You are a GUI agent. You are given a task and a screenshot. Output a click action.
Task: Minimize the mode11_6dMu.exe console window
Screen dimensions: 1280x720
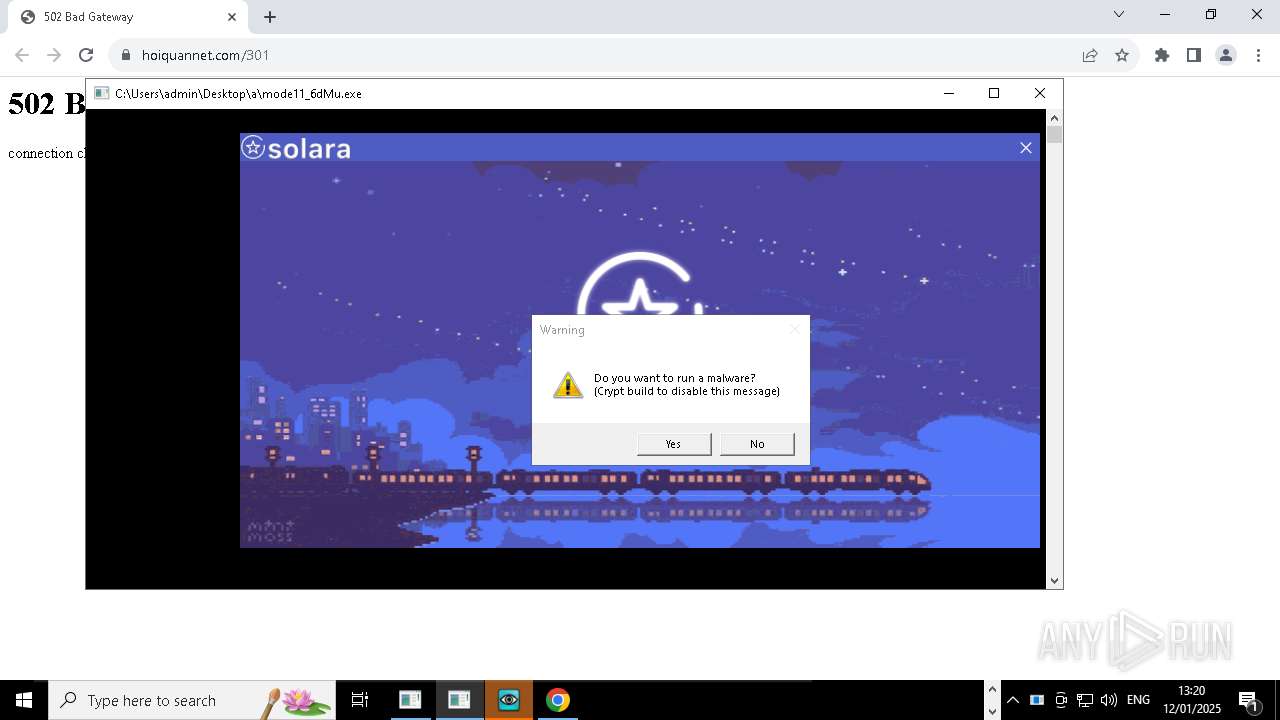coord(948,93)
